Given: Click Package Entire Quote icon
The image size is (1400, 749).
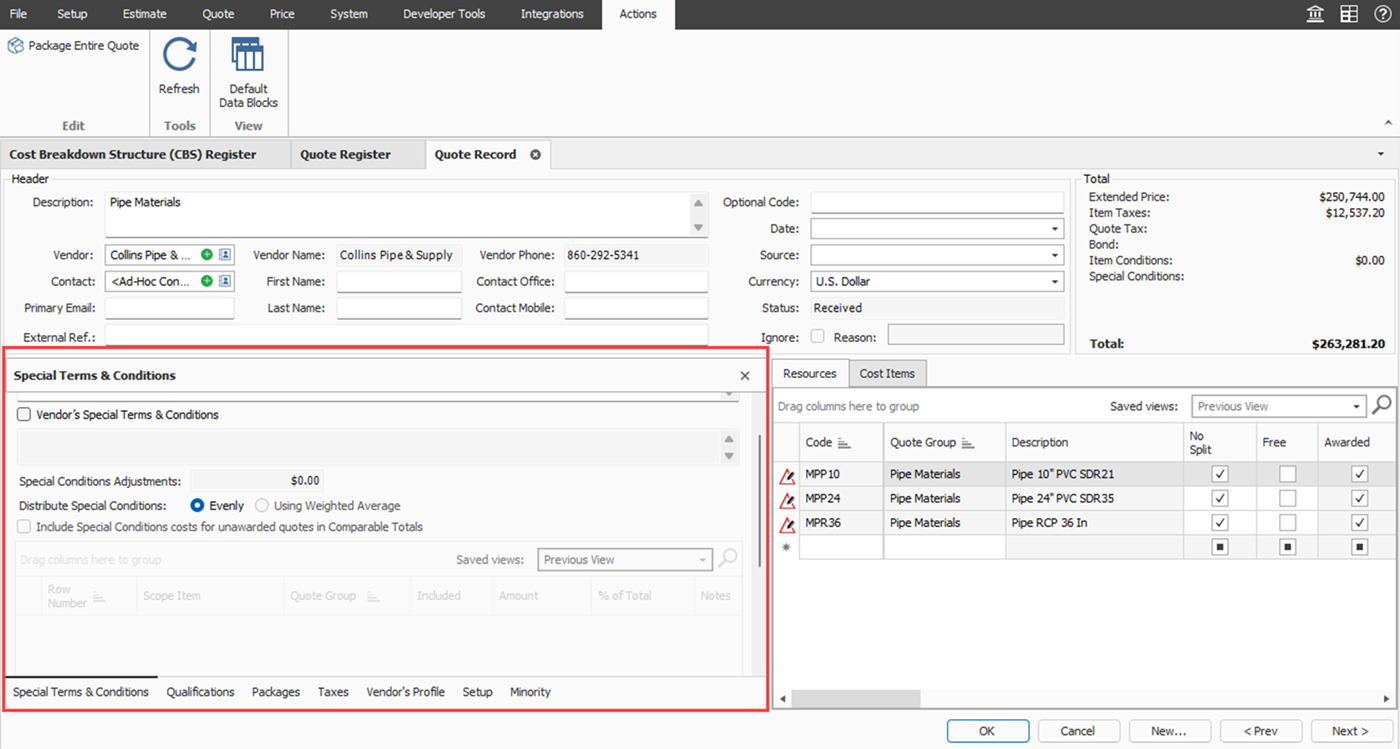Looking at the screenshot, I should [16, 46].
